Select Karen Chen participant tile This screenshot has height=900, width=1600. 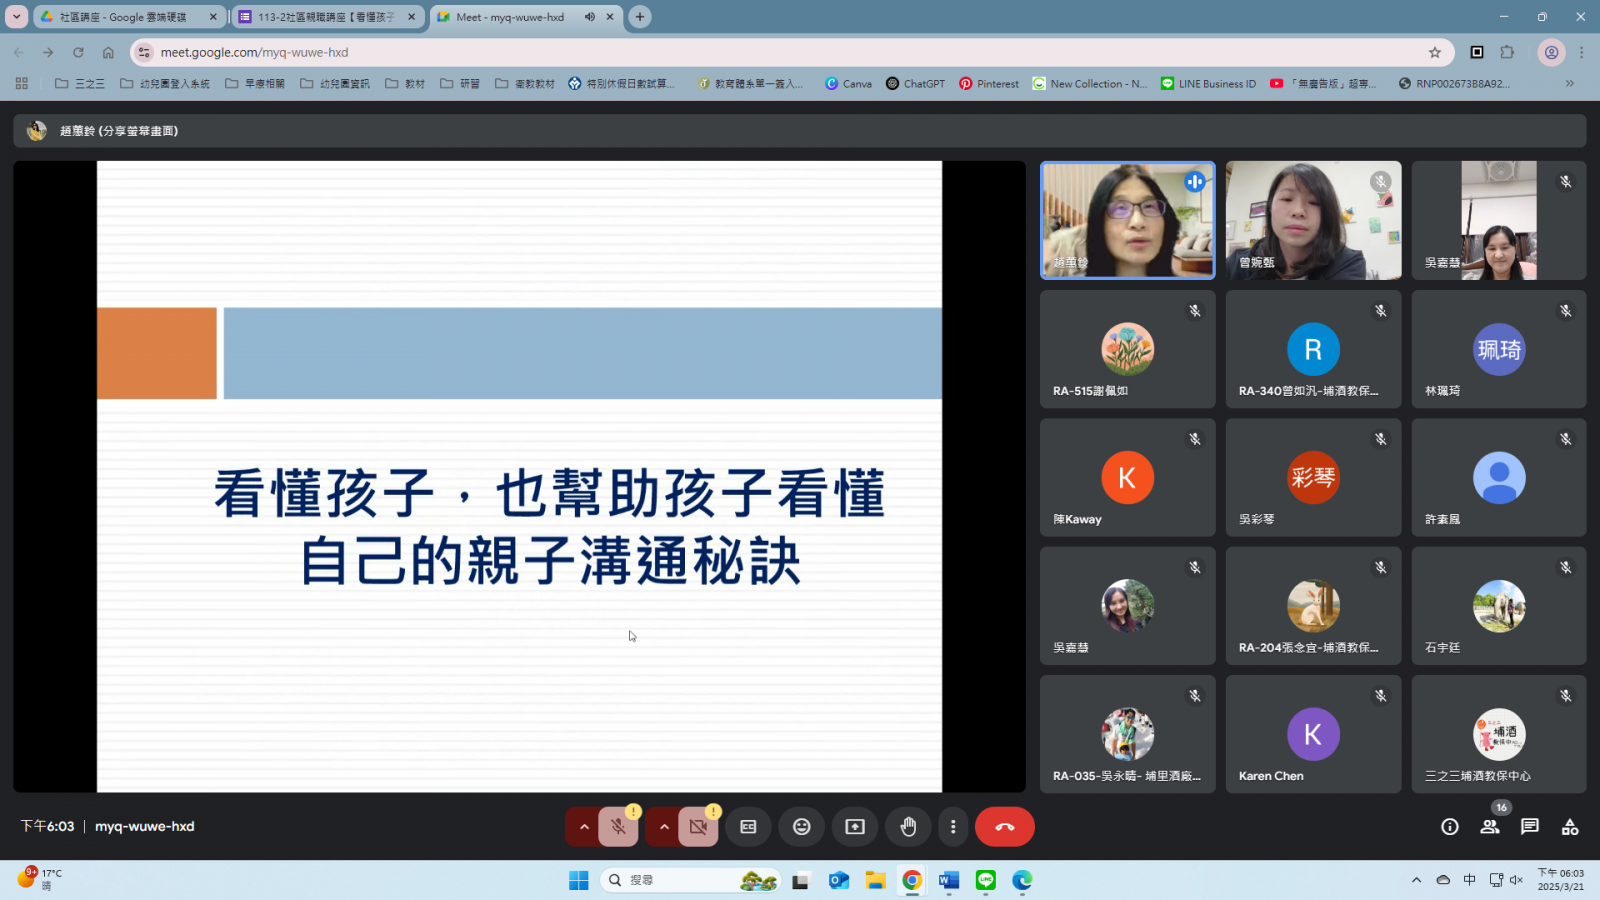1313,735
